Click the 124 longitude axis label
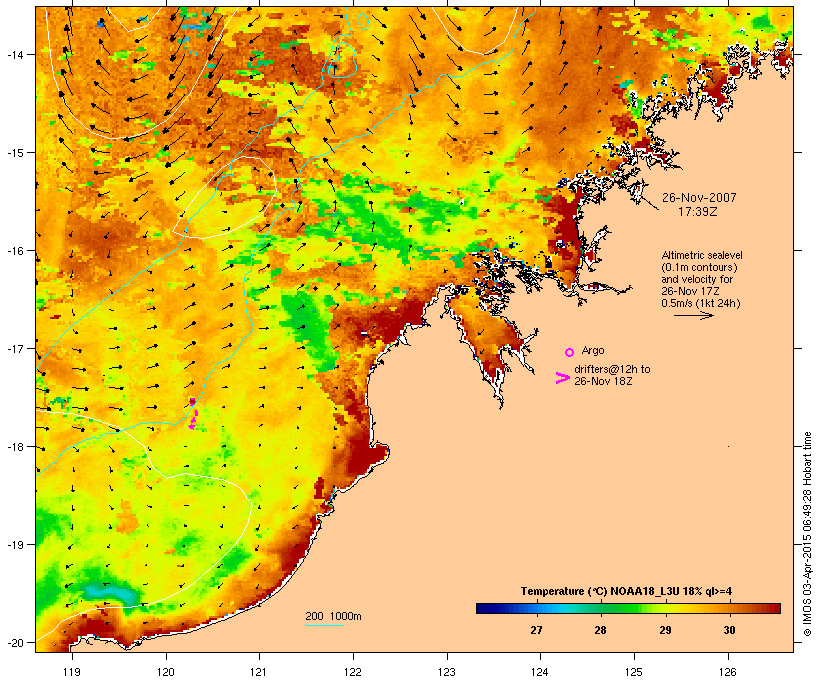 point(540,672)
